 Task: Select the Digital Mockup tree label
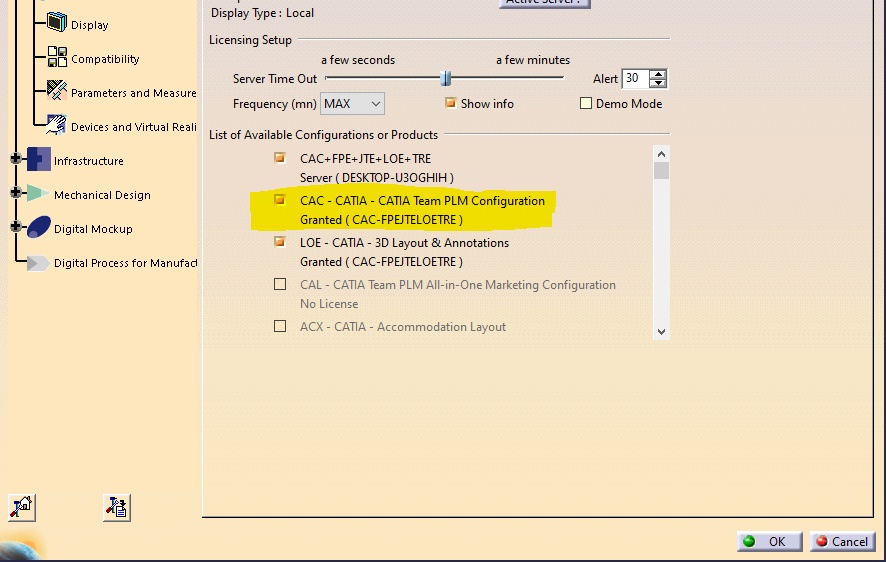[x=93, y=229]
